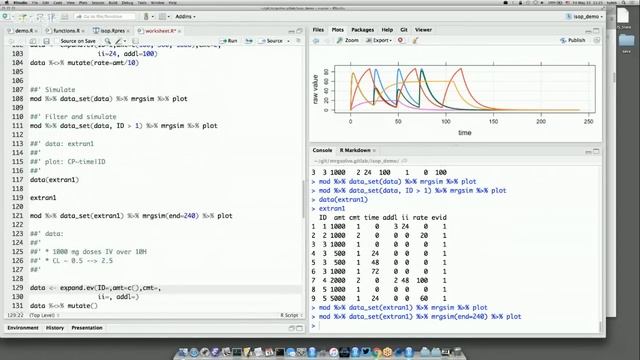
Task: Click the Go to file/function field
Action: click(105, 16)
